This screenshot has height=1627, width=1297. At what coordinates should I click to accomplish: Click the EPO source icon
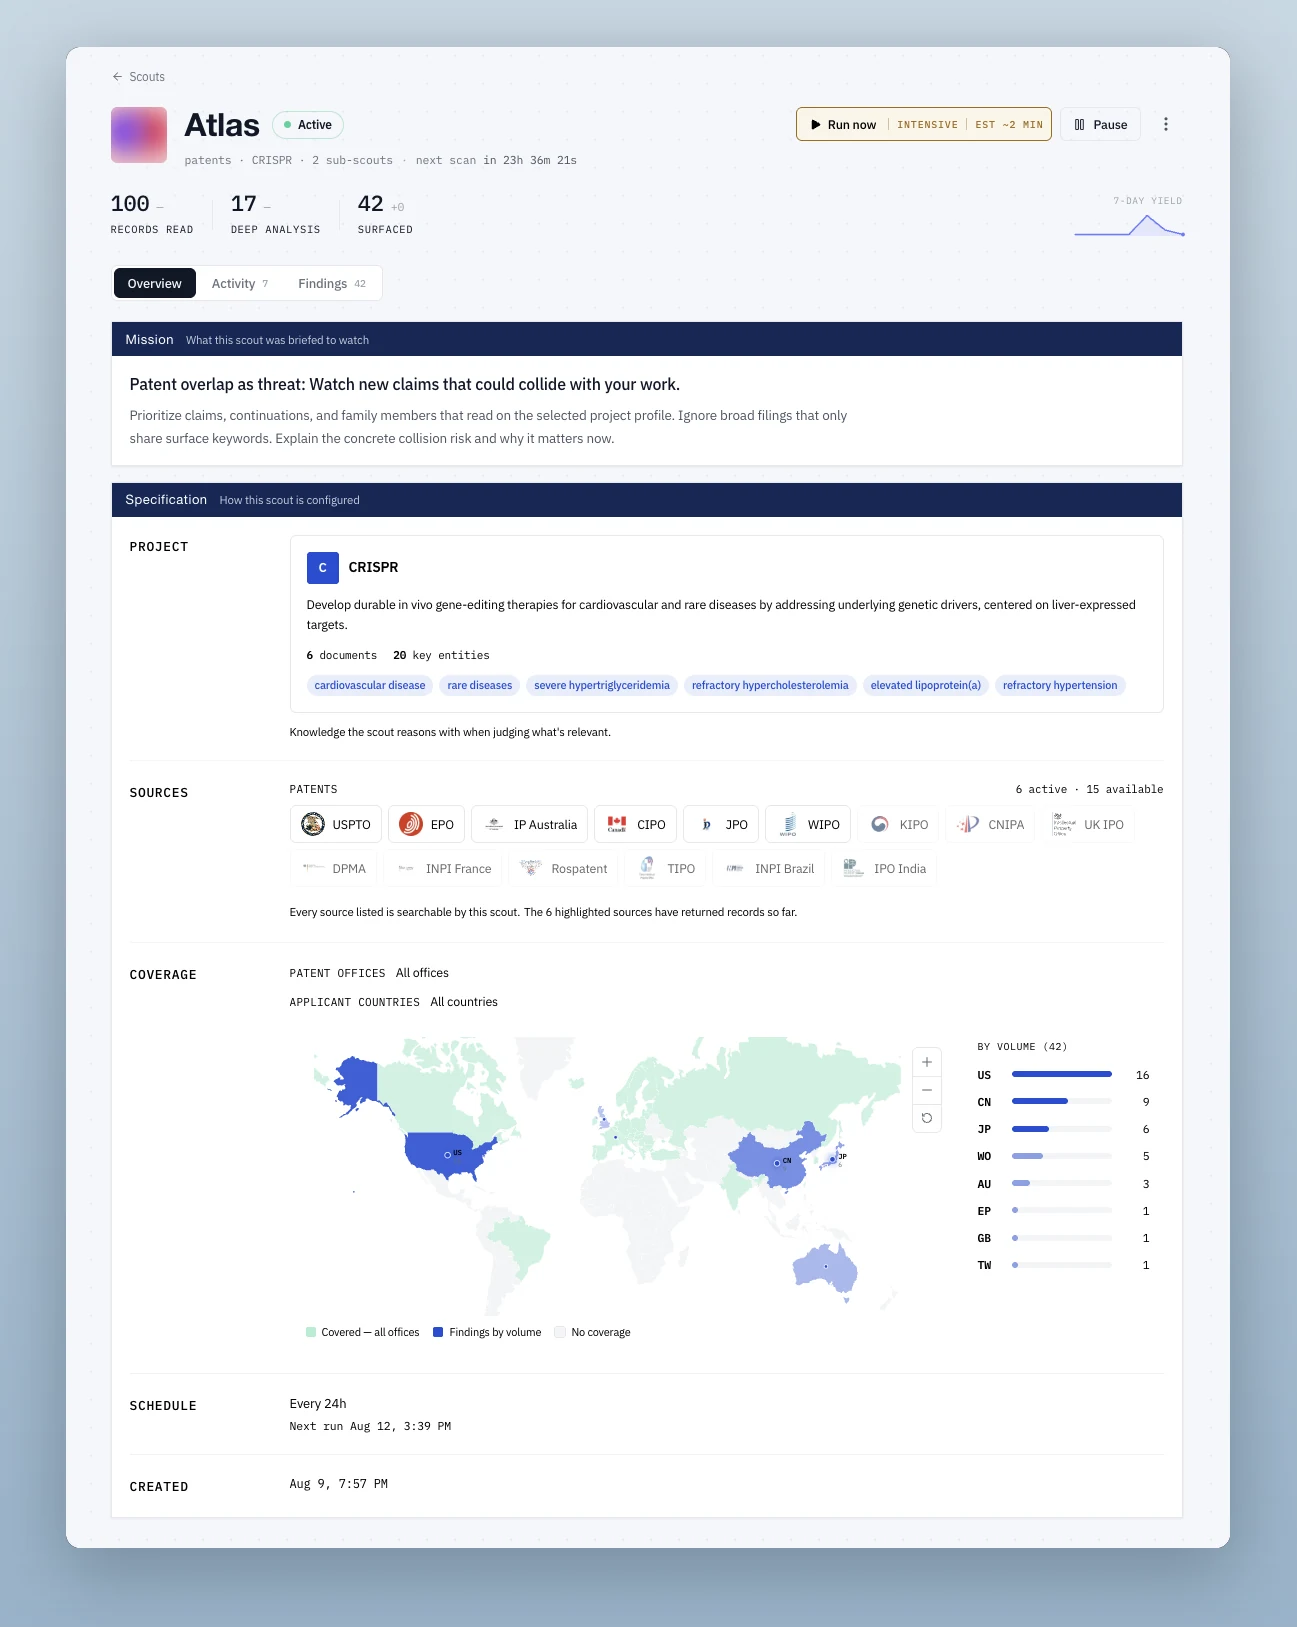tap(411, 824)
